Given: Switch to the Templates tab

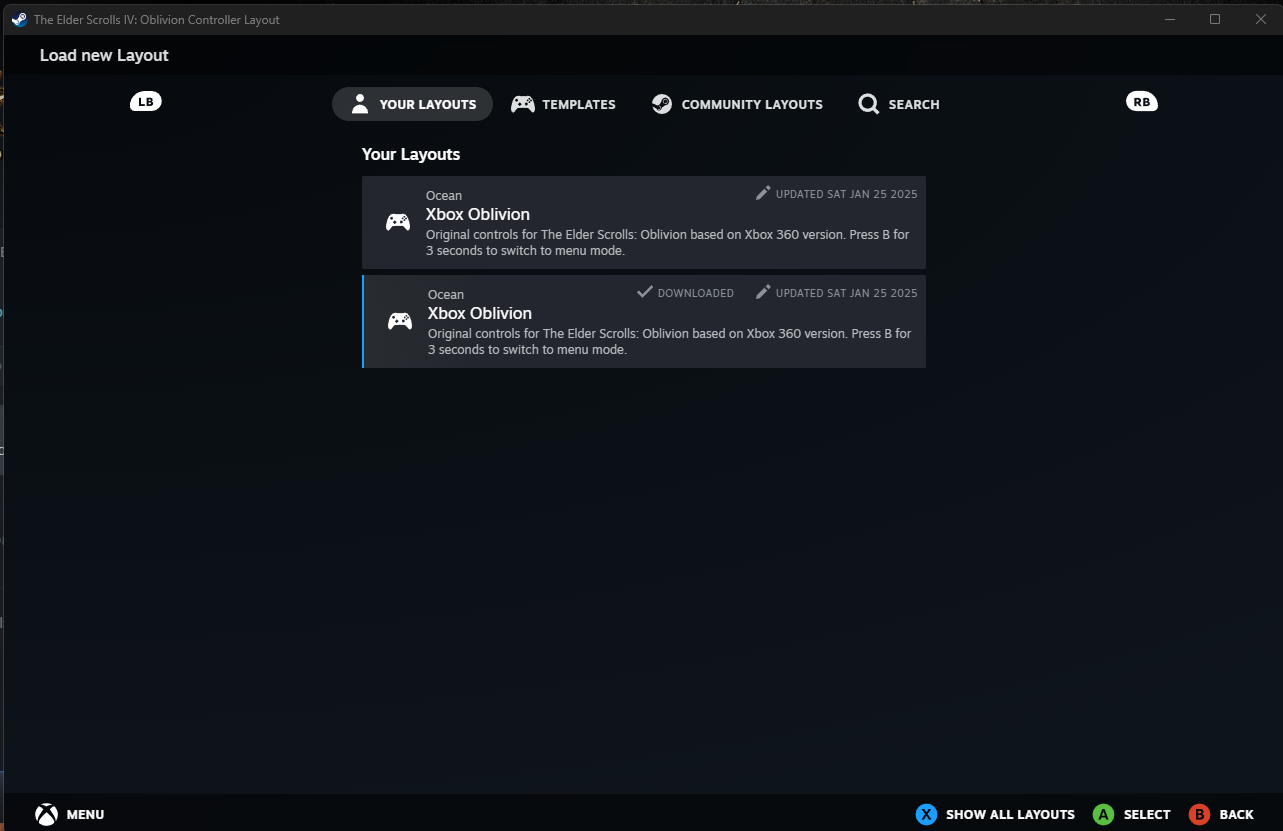Looking at the screenshot, I should click(563, 104).
